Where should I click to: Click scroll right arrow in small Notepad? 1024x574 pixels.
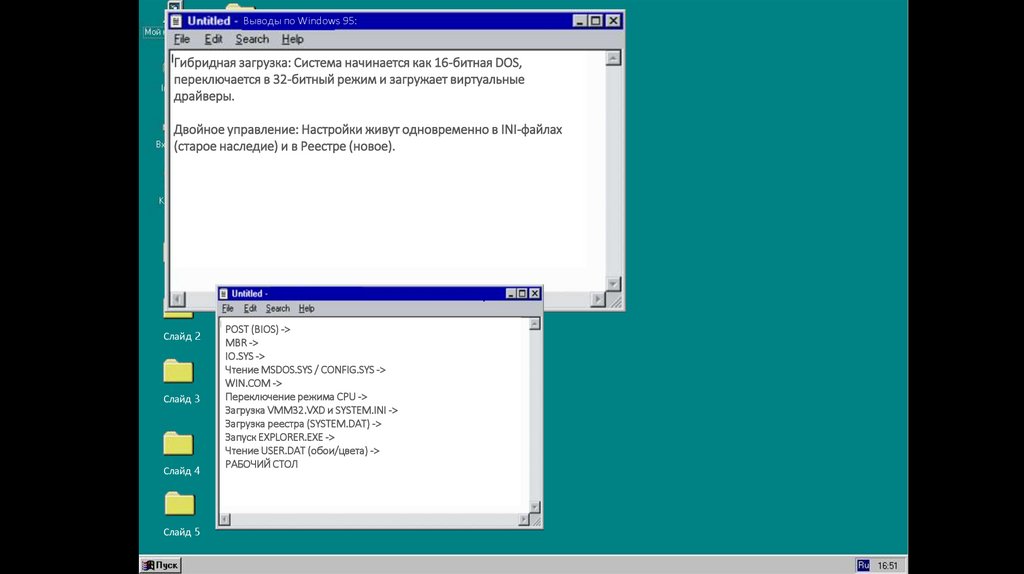coord(523,519)
